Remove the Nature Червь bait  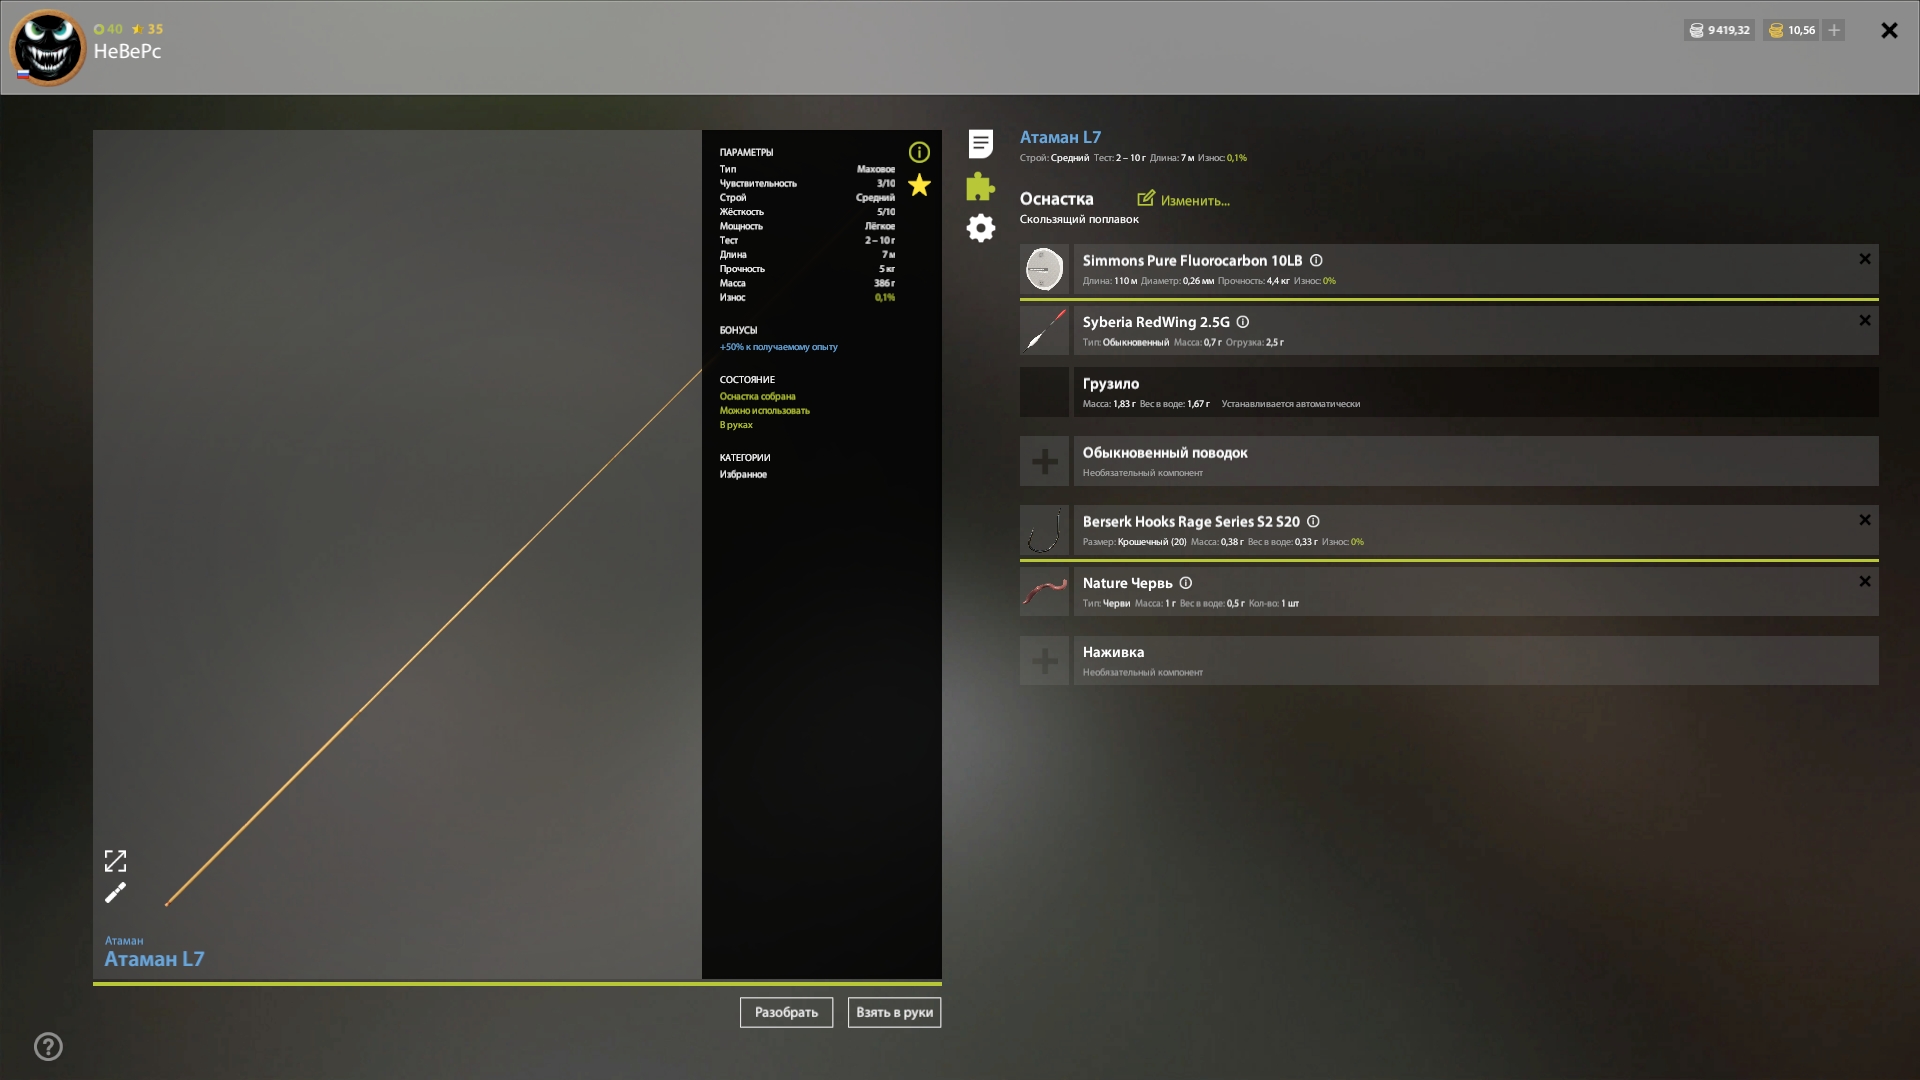click(1864, 582)
